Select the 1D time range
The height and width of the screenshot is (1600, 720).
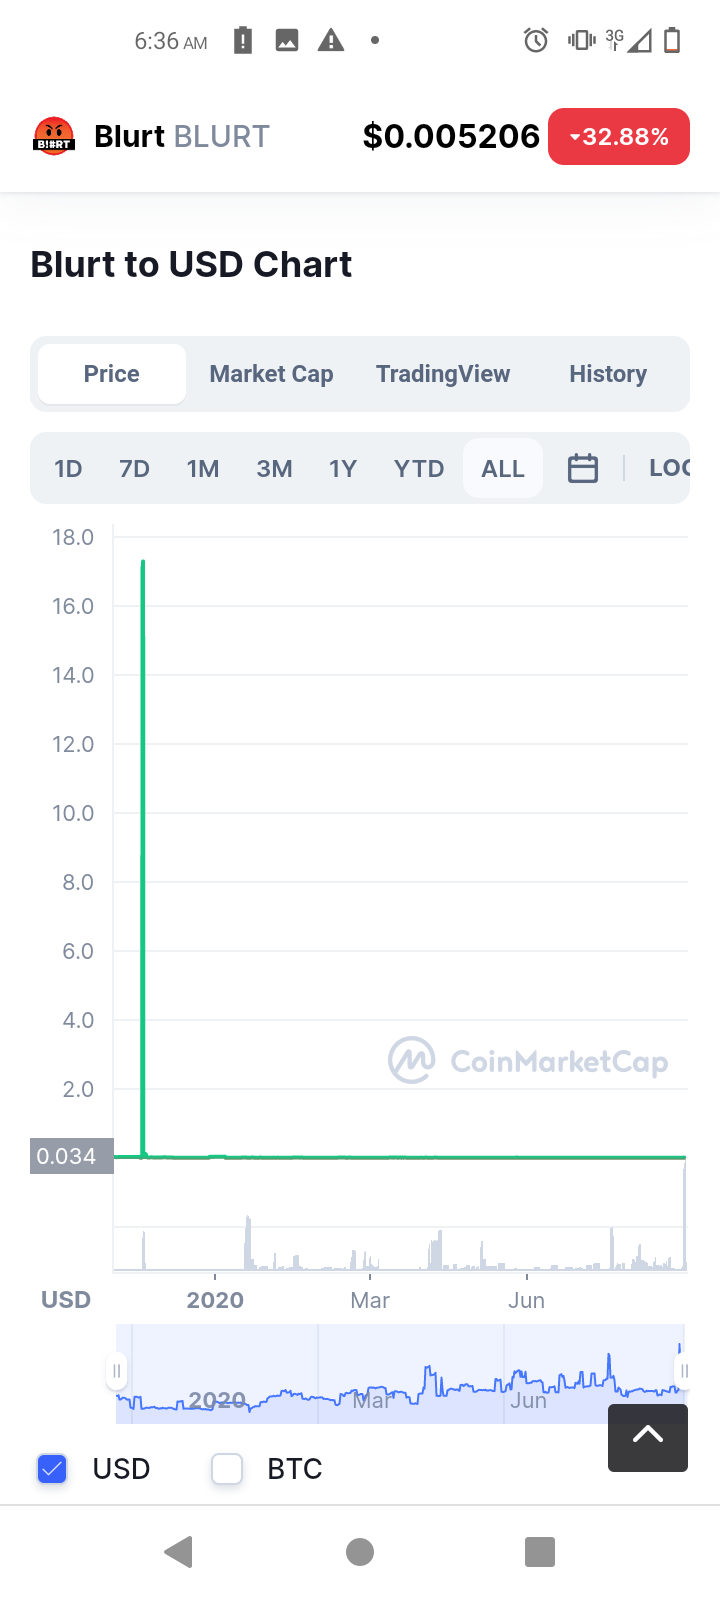tap(68, 469)
